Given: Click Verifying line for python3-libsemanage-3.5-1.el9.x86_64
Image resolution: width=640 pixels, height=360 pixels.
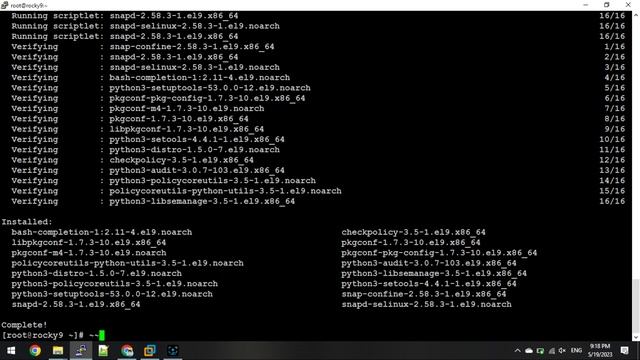Looking at the screenshot, I should pyautogui.click(x=153, y=201).
